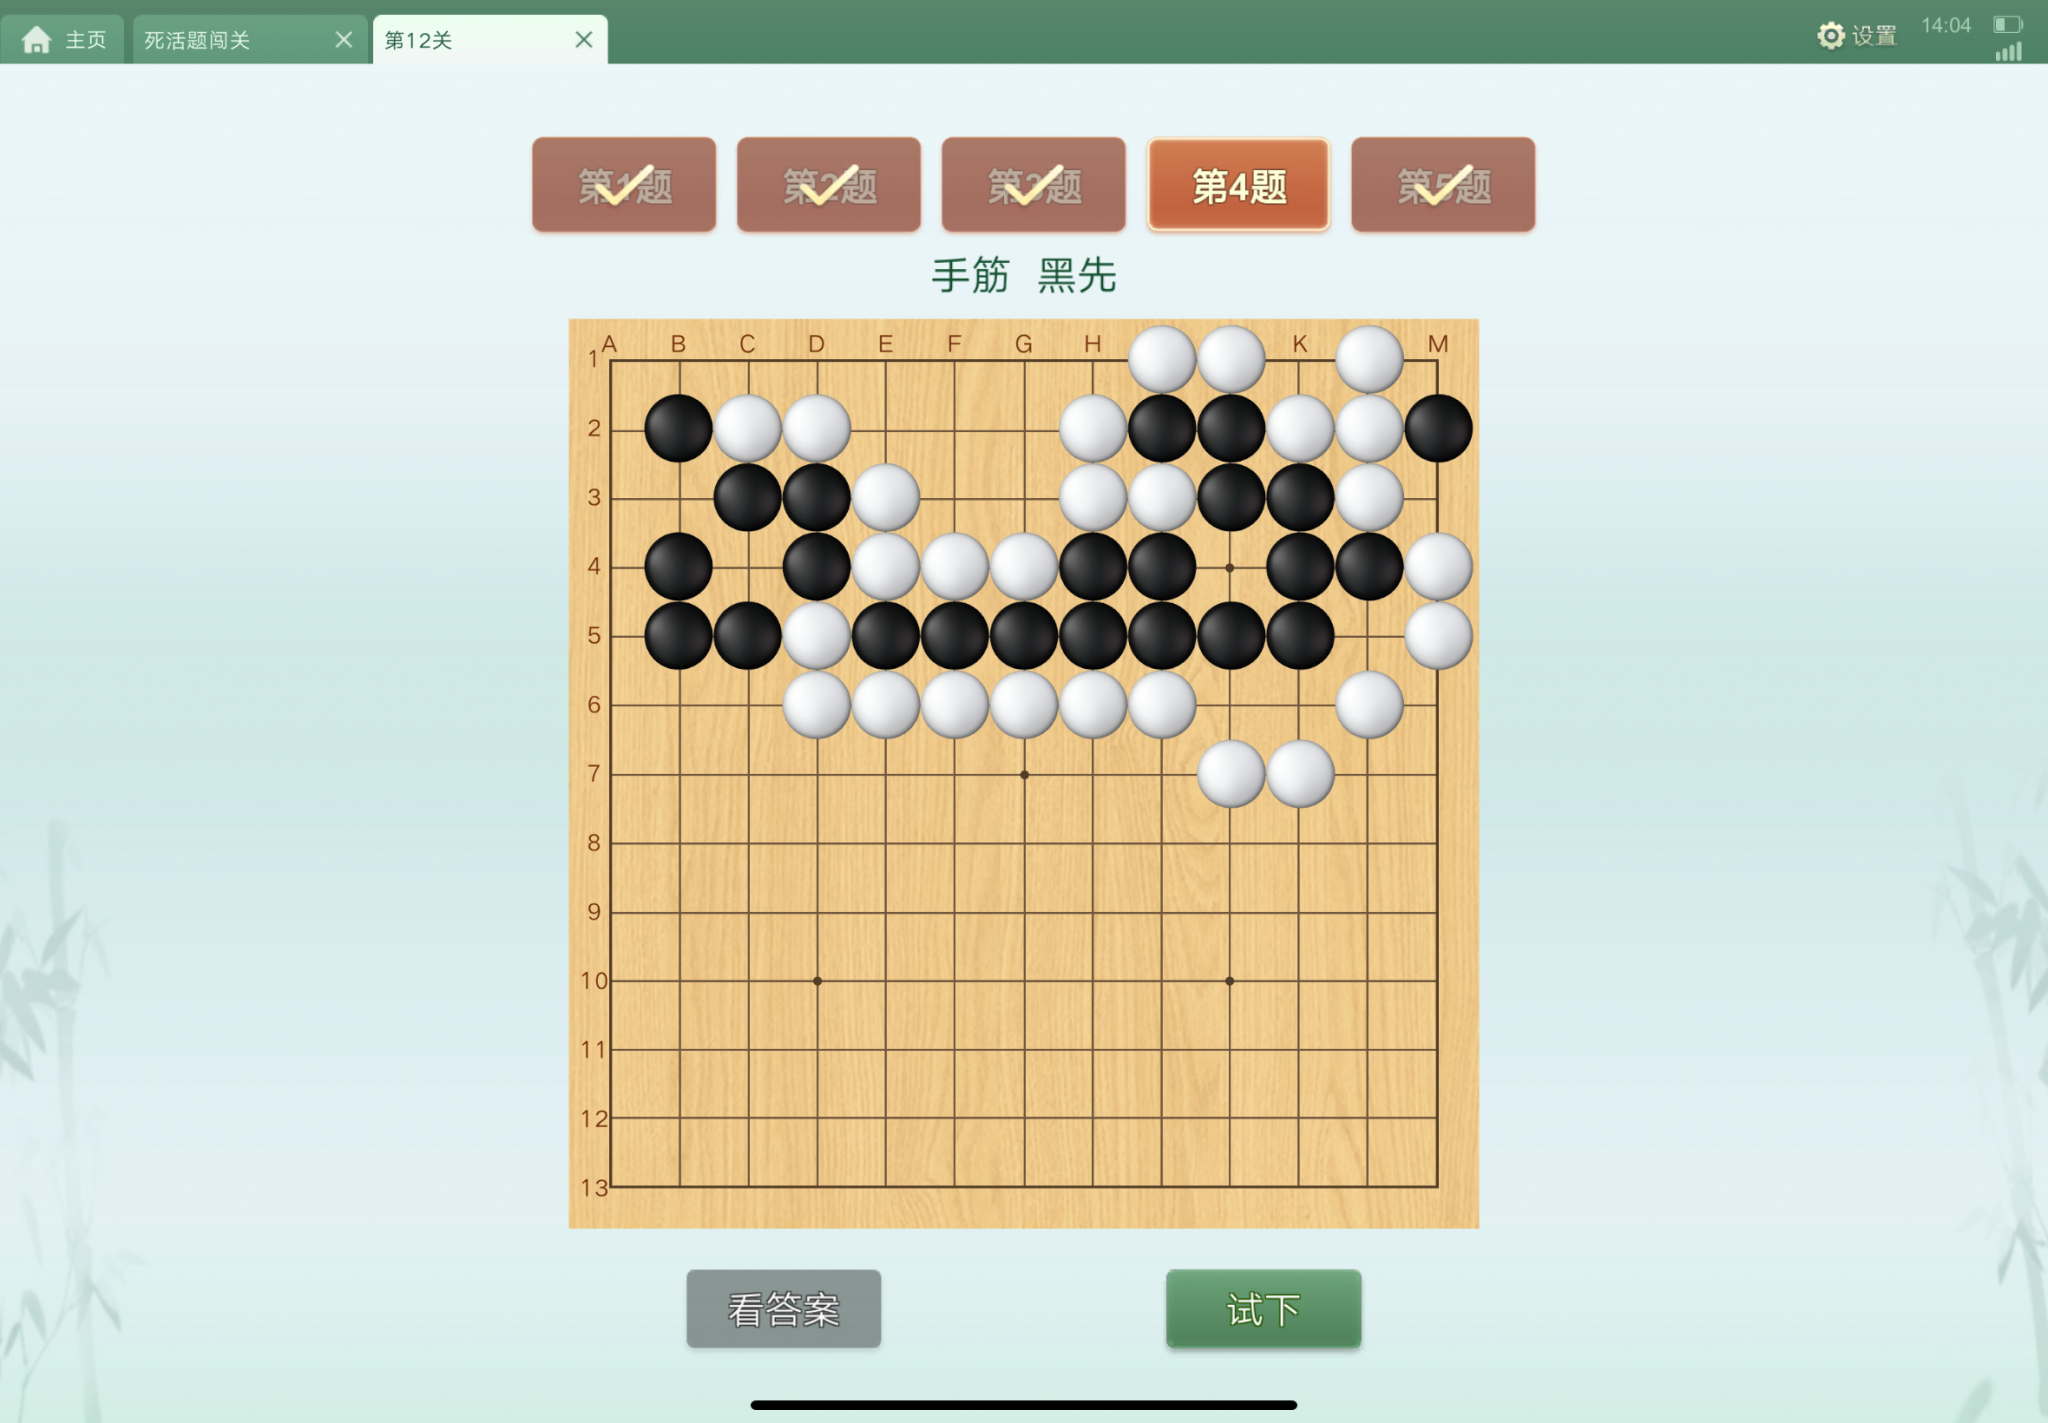Click the battery status icon
This screenshot has height=1423, width=2048.
click(x=2007, y=25)
